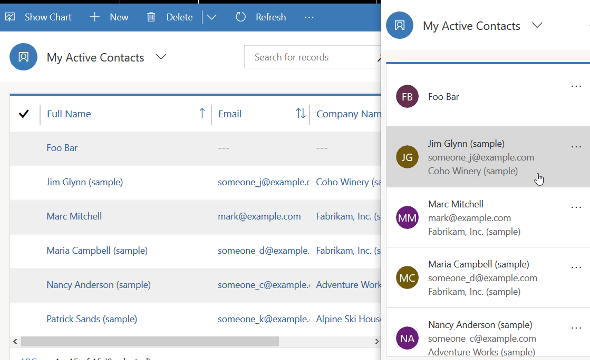590x360 pixels.
Task: Click the Delete trash can icon
Action: tap(151, 17)
